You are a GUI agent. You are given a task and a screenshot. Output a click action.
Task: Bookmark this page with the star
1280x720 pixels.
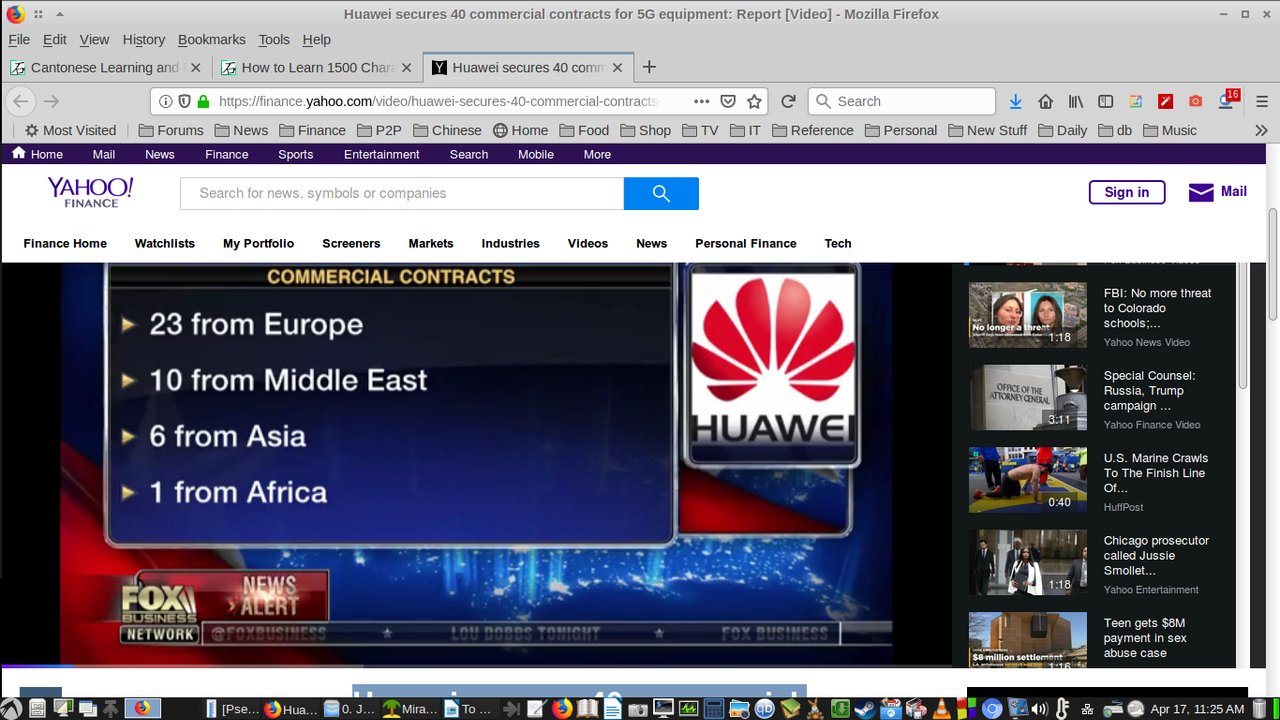click(x=755, y=101)
